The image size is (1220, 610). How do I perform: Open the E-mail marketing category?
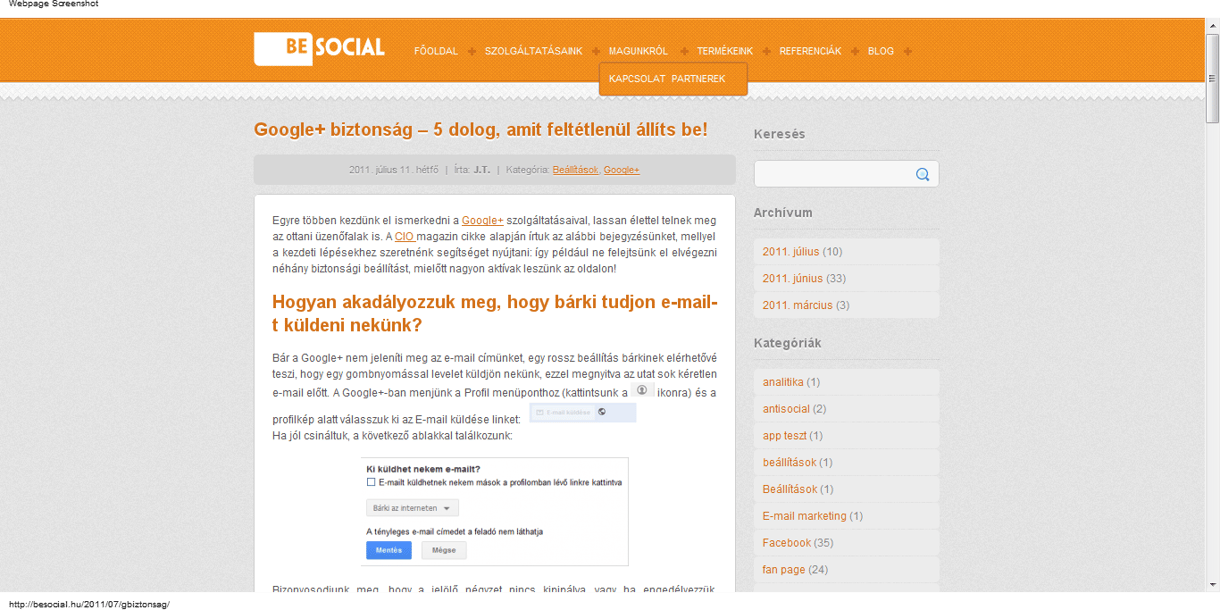click(804, 516)
